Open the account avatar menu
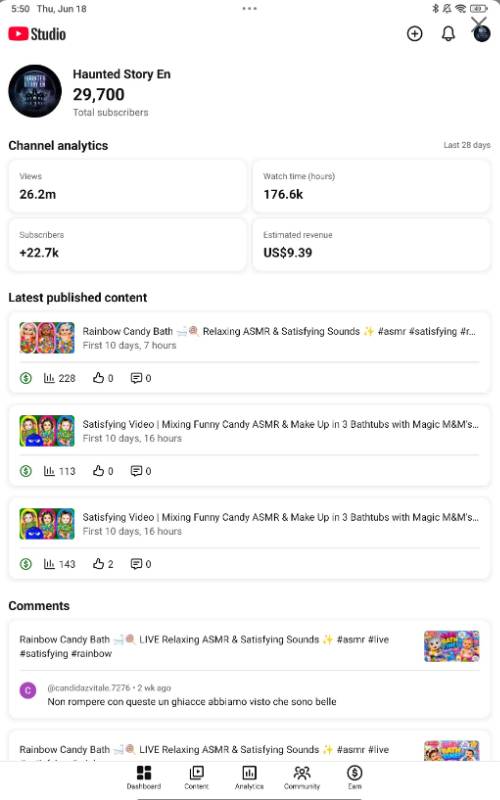 [x=482, y=34]
